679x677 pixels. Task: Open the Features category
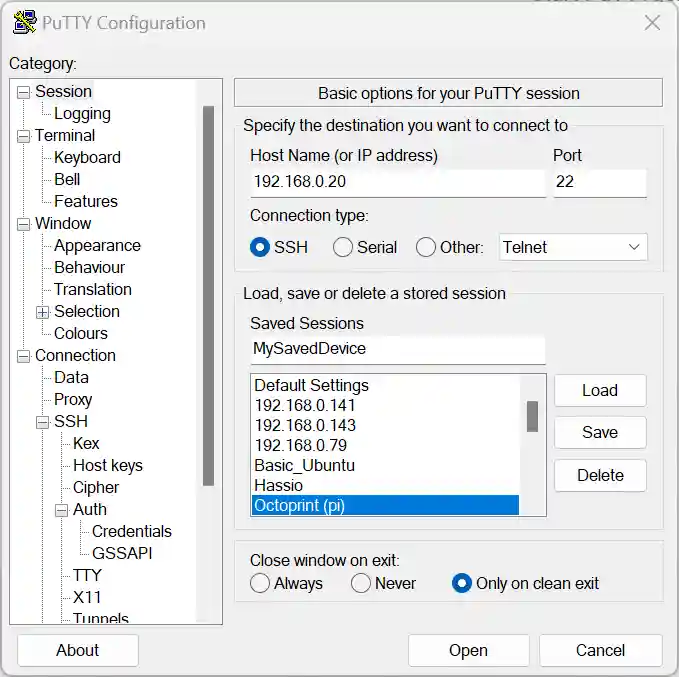coord(86,201)
